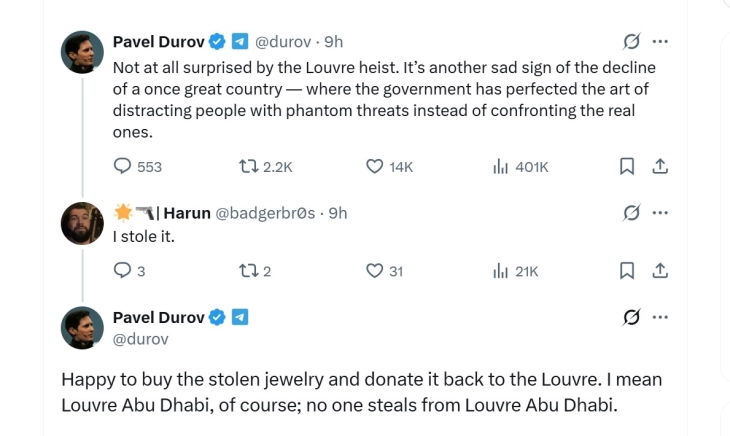Viewport: 730px width, 436px height.
Task: Share Harun's reply tweet
Action: [660, 270]
